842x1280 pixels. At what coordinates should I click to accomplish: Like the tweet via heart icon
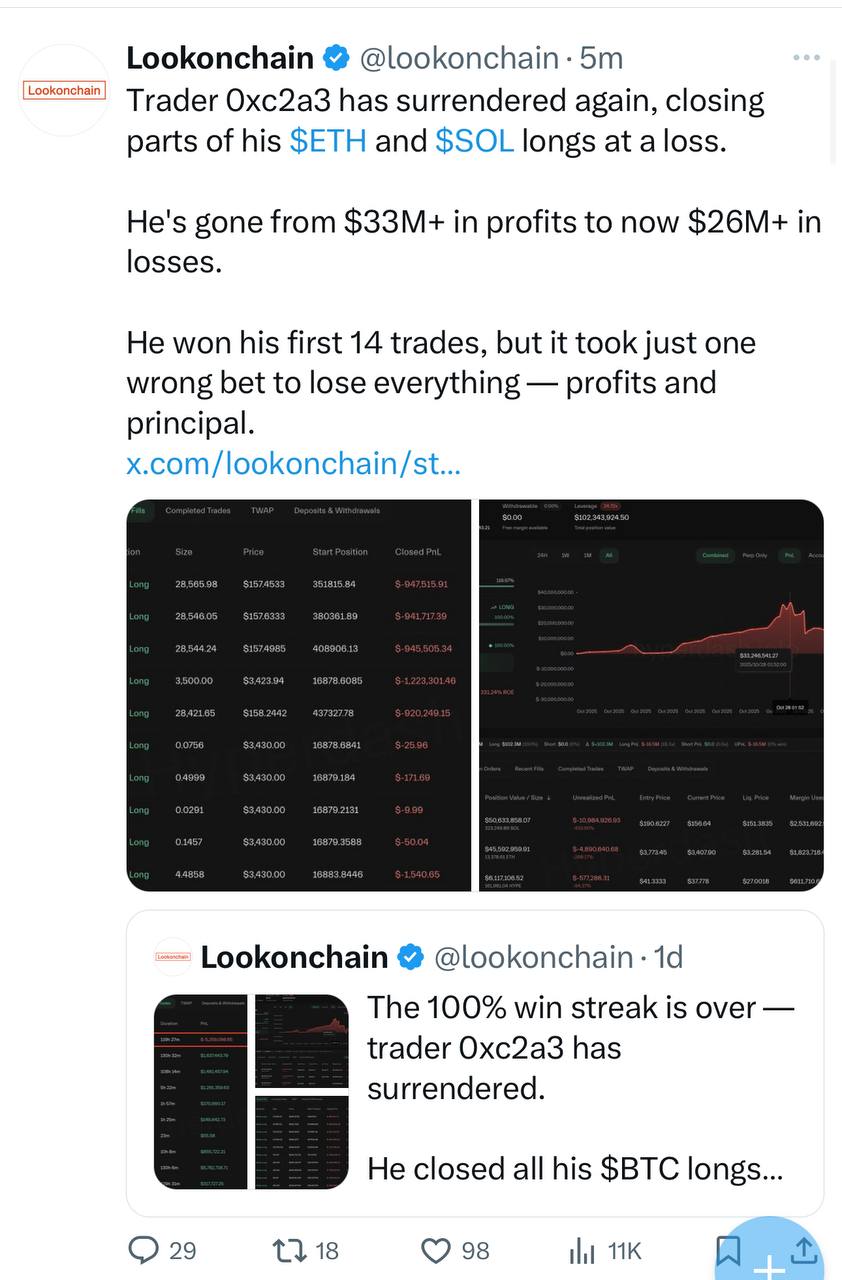pyautogui.click(x=436, y=1249)
